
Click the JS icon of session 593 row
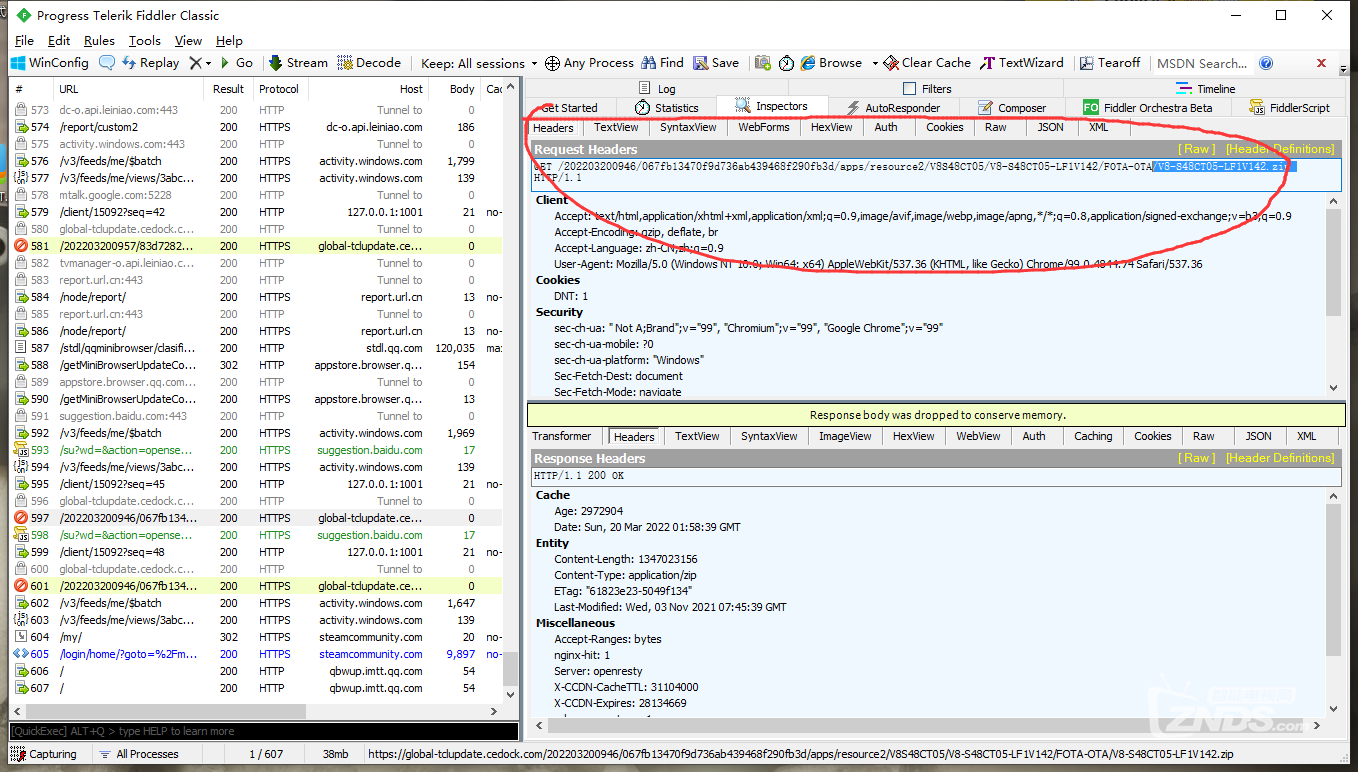tap(22, 450)
